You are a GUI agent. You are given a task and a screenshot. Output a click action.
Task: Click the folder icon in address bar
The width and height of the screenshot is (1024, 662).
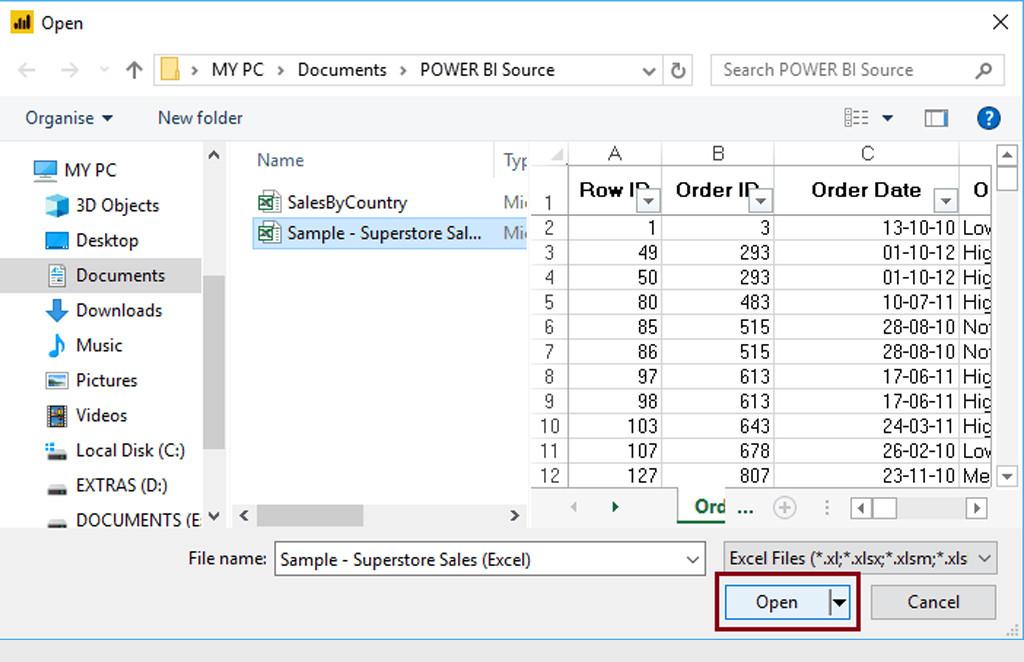pos(170,69)
